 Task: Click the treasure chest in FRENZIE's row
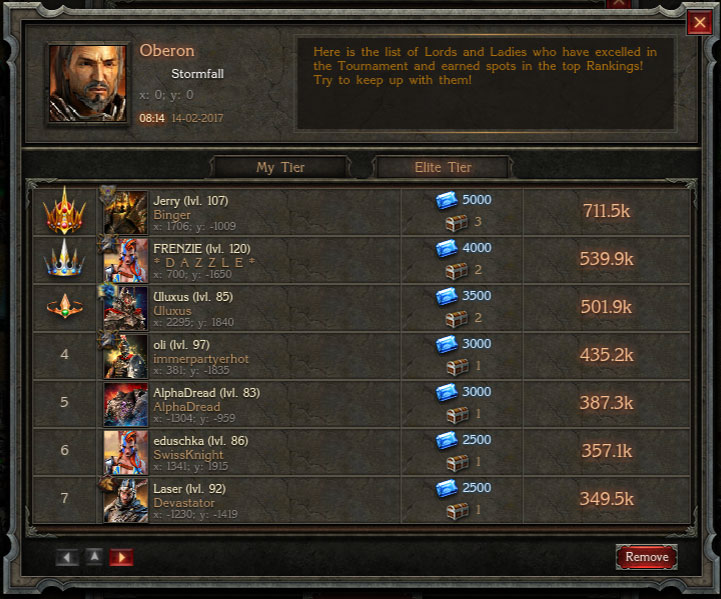click(x=457, y=271)
